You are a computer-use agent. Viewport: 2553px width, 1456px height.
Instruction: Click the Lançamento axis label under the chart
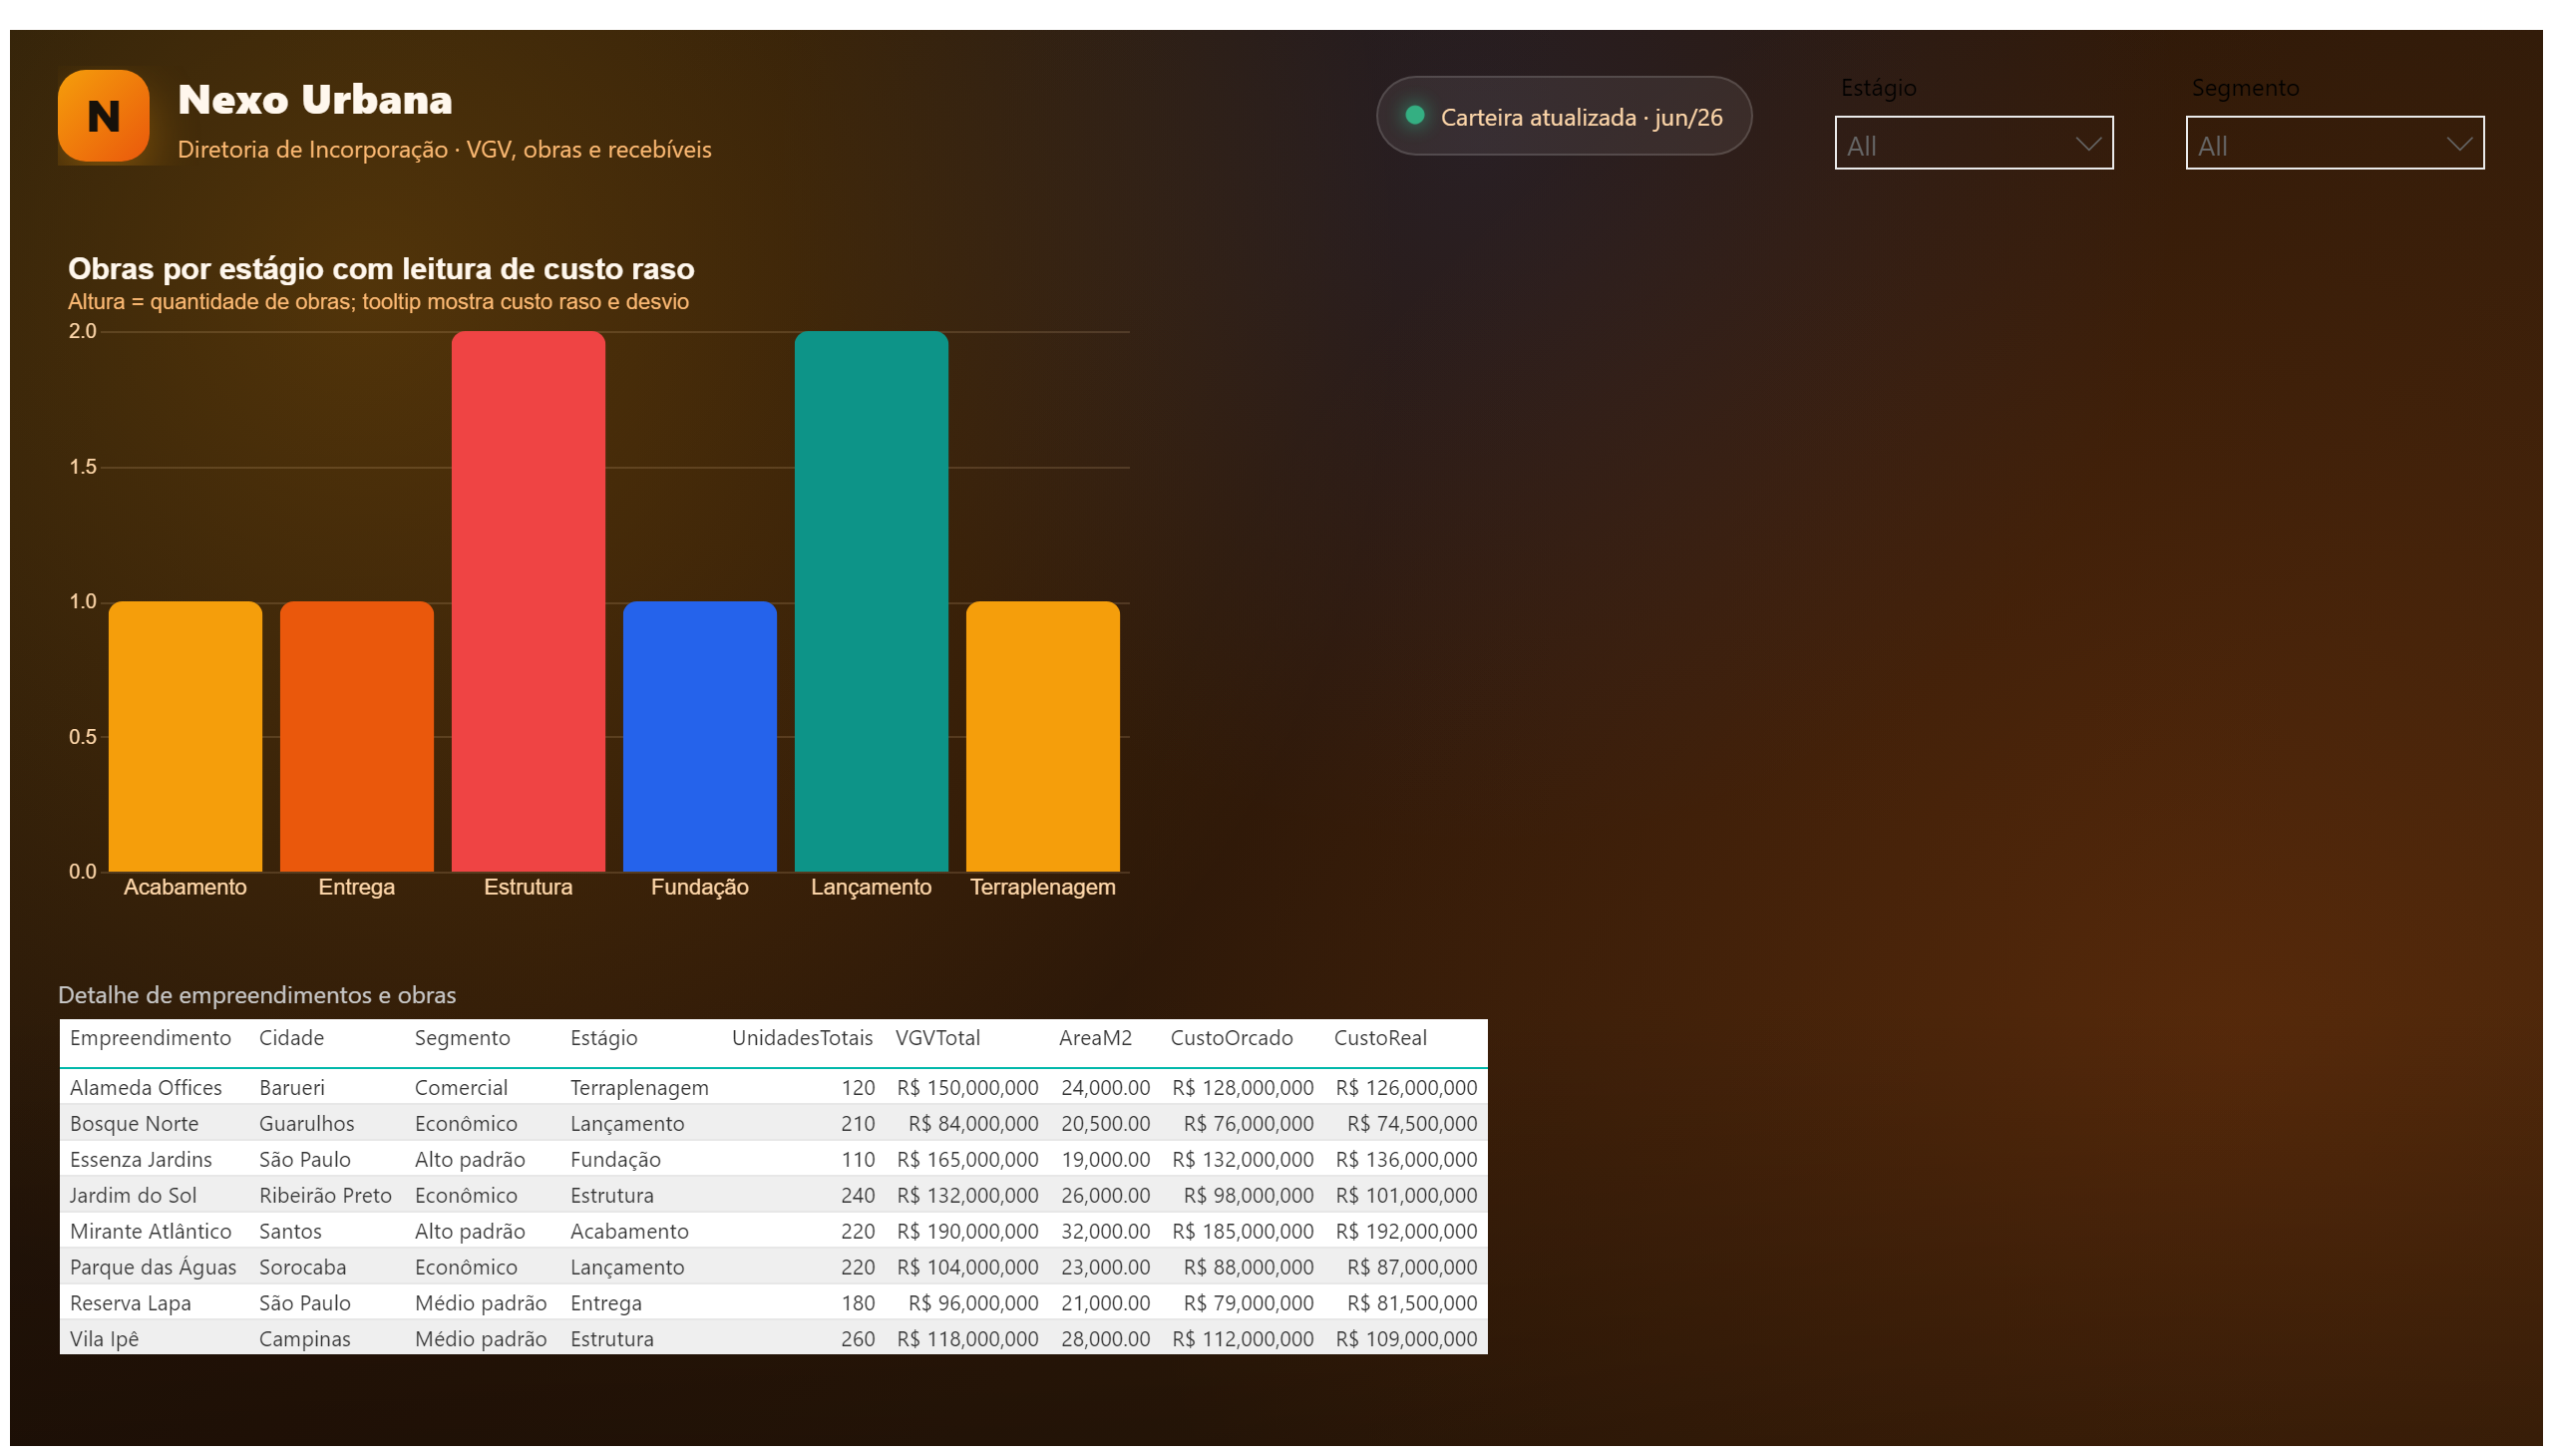(871, 887)
